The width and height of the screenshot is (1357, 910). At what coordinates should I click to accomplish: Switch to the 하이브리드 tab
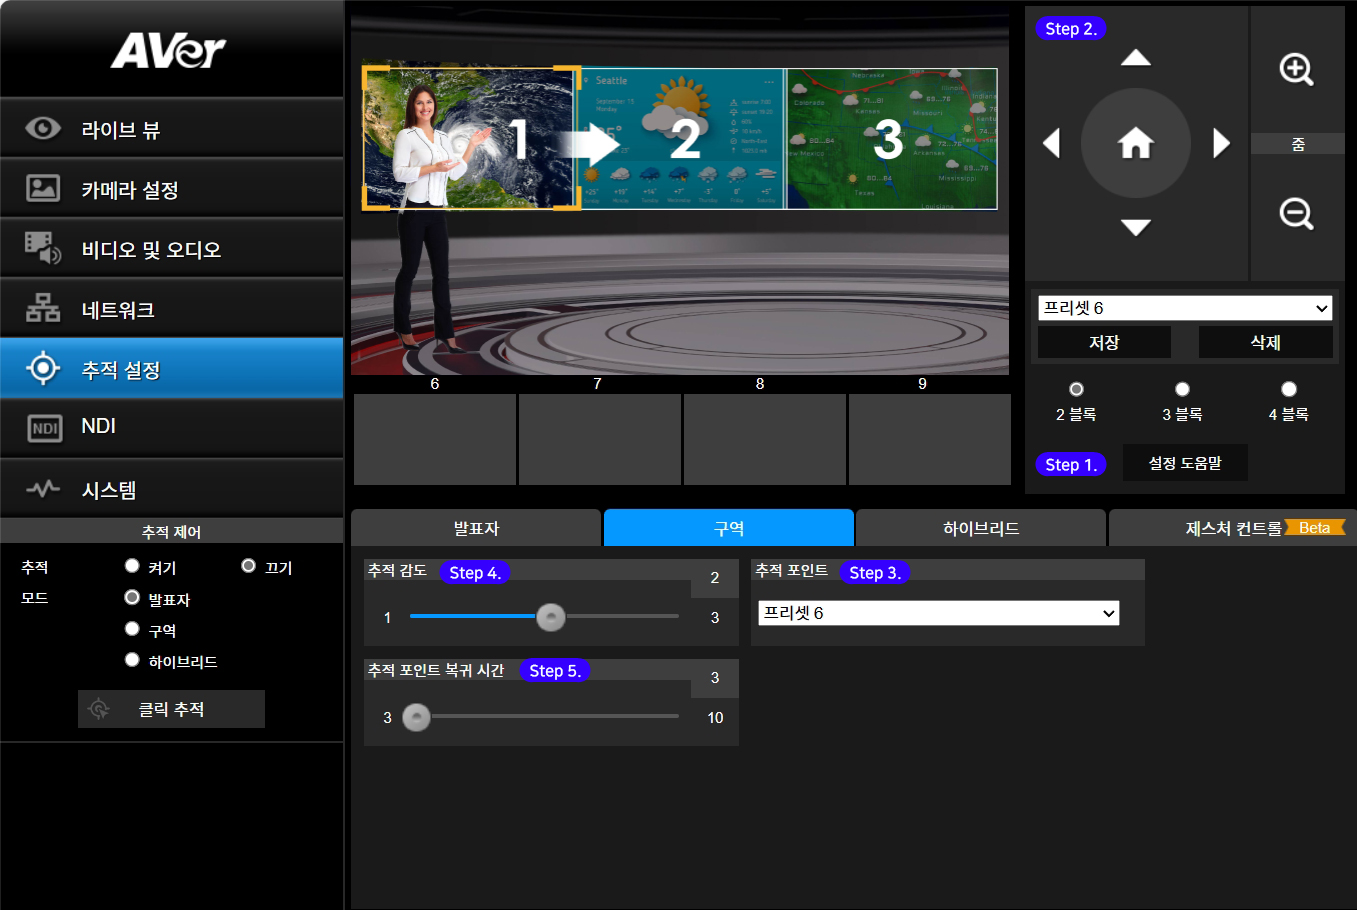tap(981, 528)
